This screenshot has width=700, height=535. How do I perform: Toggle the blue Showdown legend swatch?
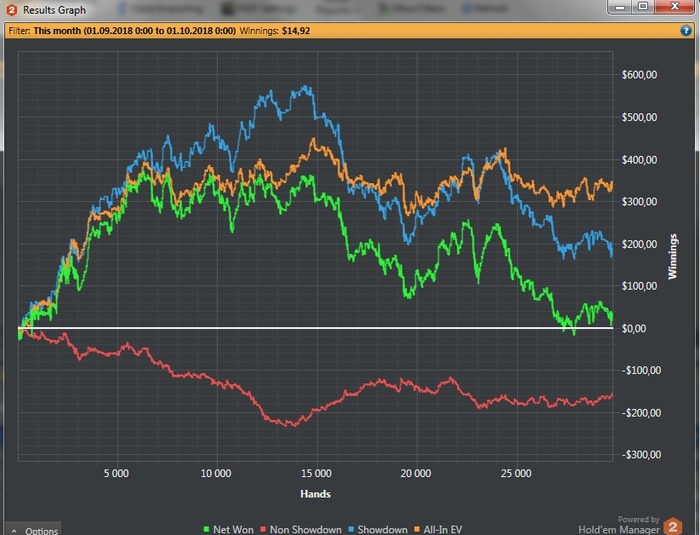tap(351, 530)
